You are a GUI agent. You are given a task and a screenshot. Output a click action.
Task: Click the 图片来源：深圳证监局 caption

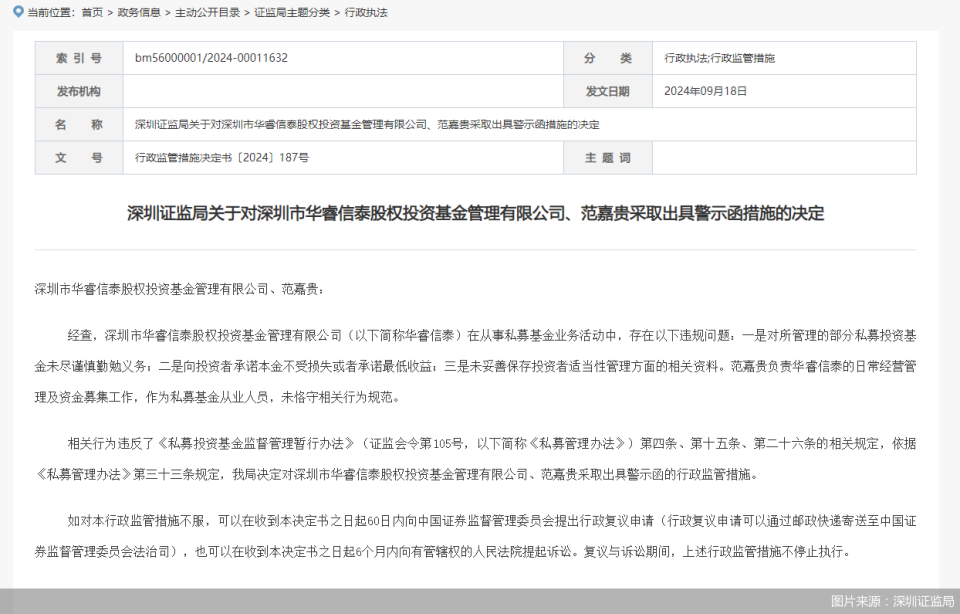click(892, 601)
